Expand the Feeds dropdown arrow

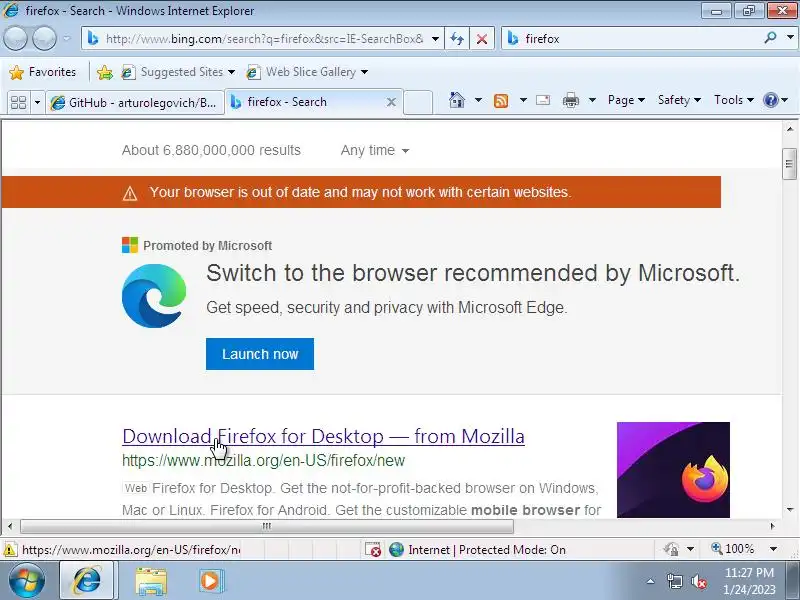pyautogui.click(x=523, y=100)
